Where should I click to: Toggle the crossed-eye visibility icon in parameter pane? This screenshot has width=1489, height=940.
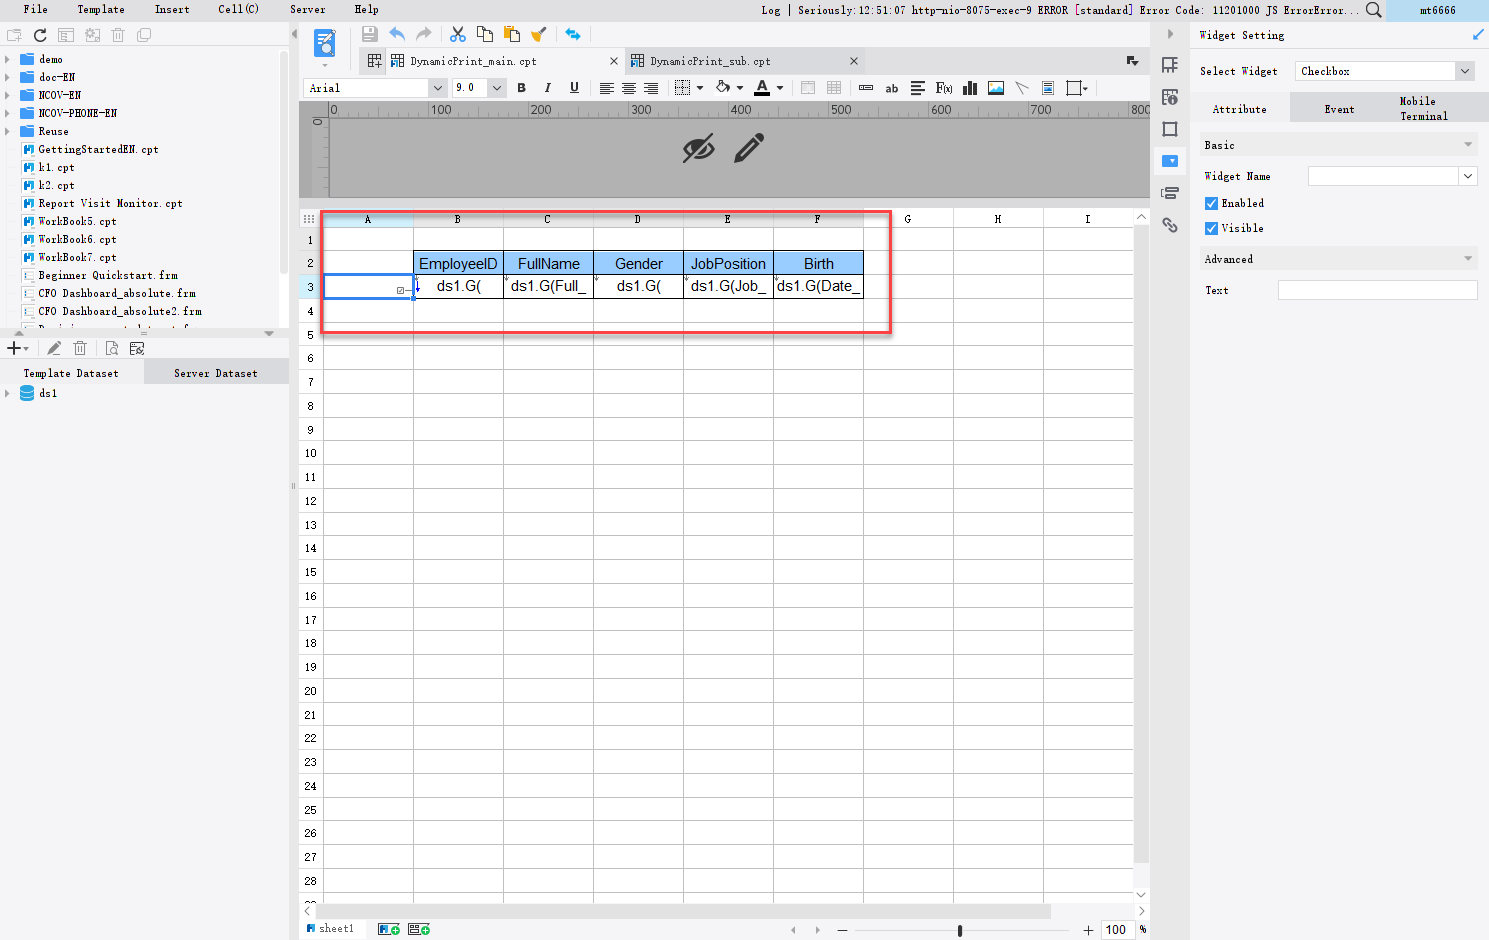click(699, 148)
